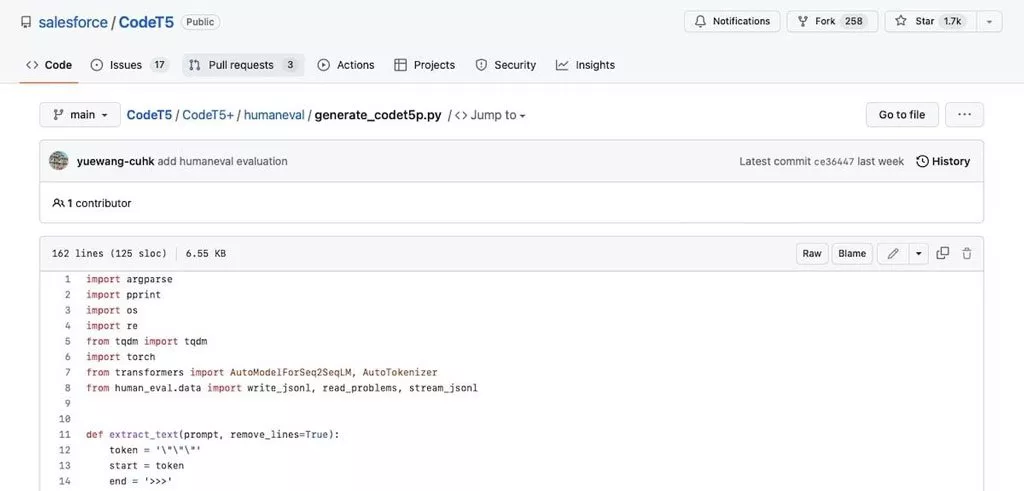Image resolution: width=1024 pixels, height=491 pixels.
Task: Expand the Jump to dropdown
Action: 490,115
